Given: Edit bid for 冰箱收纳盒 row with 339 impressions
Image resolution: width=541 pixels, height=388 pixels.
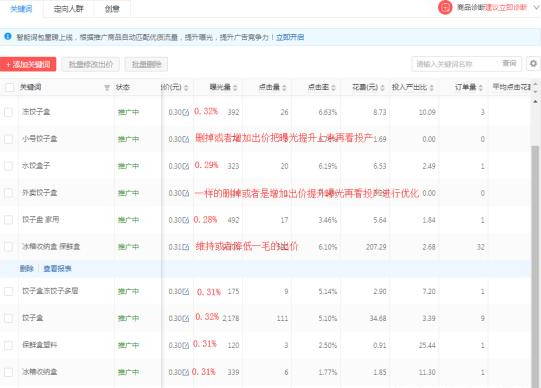Looking at the screenshot, I should tap(186, 372).
